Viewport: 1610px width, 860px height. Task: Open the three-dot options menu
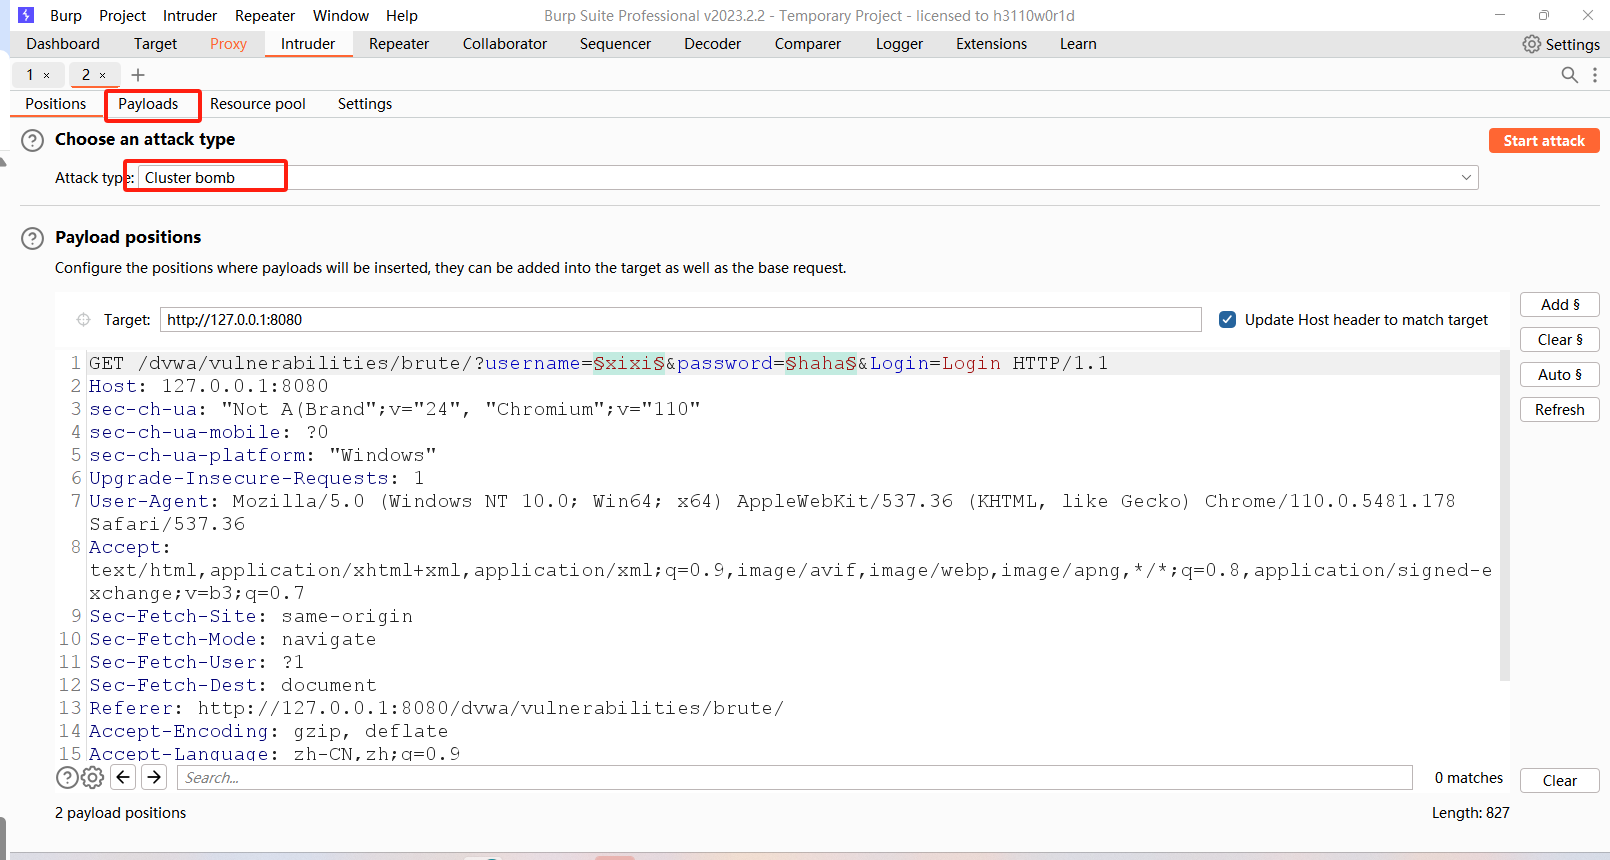1595,75
